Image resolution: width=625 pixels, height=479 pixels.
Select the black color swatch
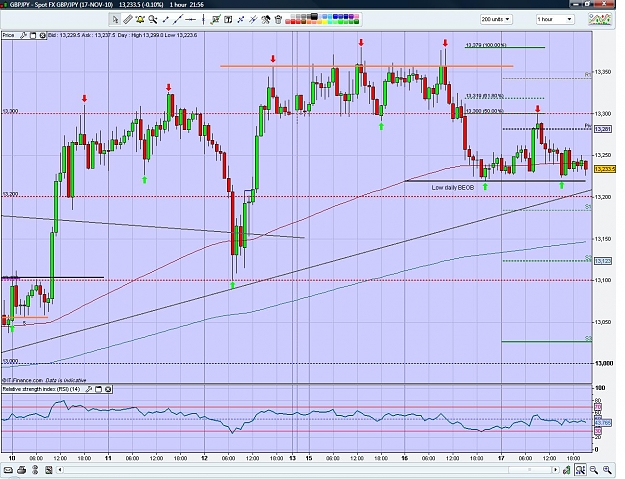(314, 16)
